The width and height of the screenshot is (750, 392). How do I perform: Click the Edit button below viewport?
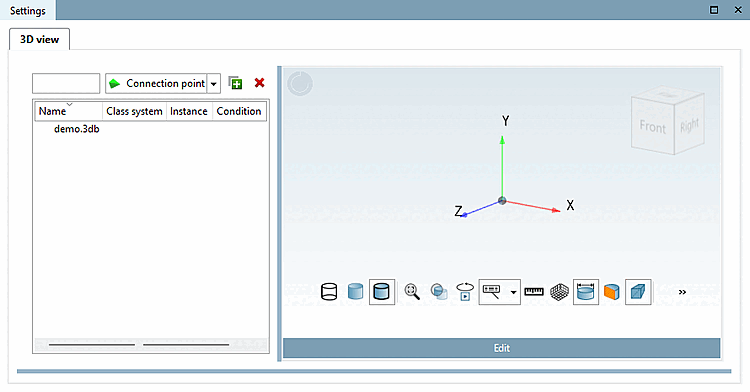(x=501, y=348)
